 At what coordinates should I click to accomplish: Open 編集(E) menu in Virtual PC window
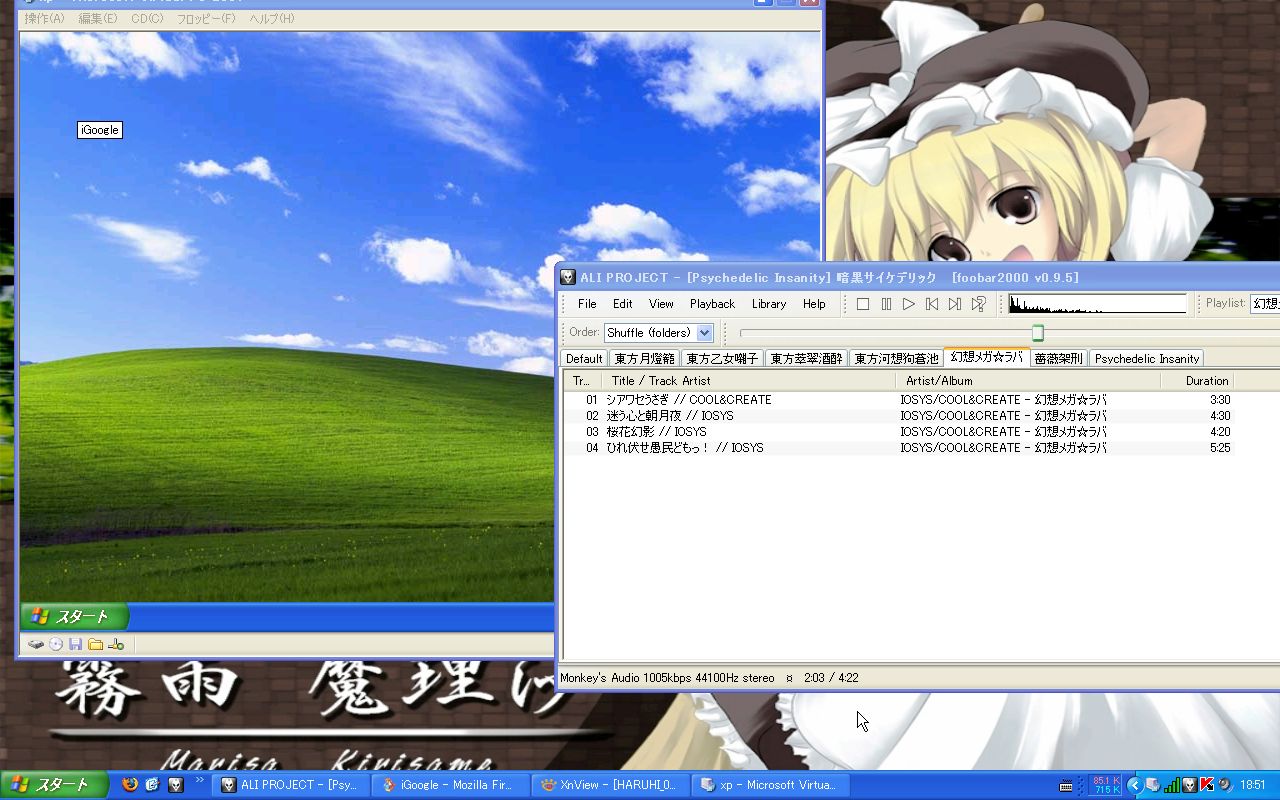(98, 19)
